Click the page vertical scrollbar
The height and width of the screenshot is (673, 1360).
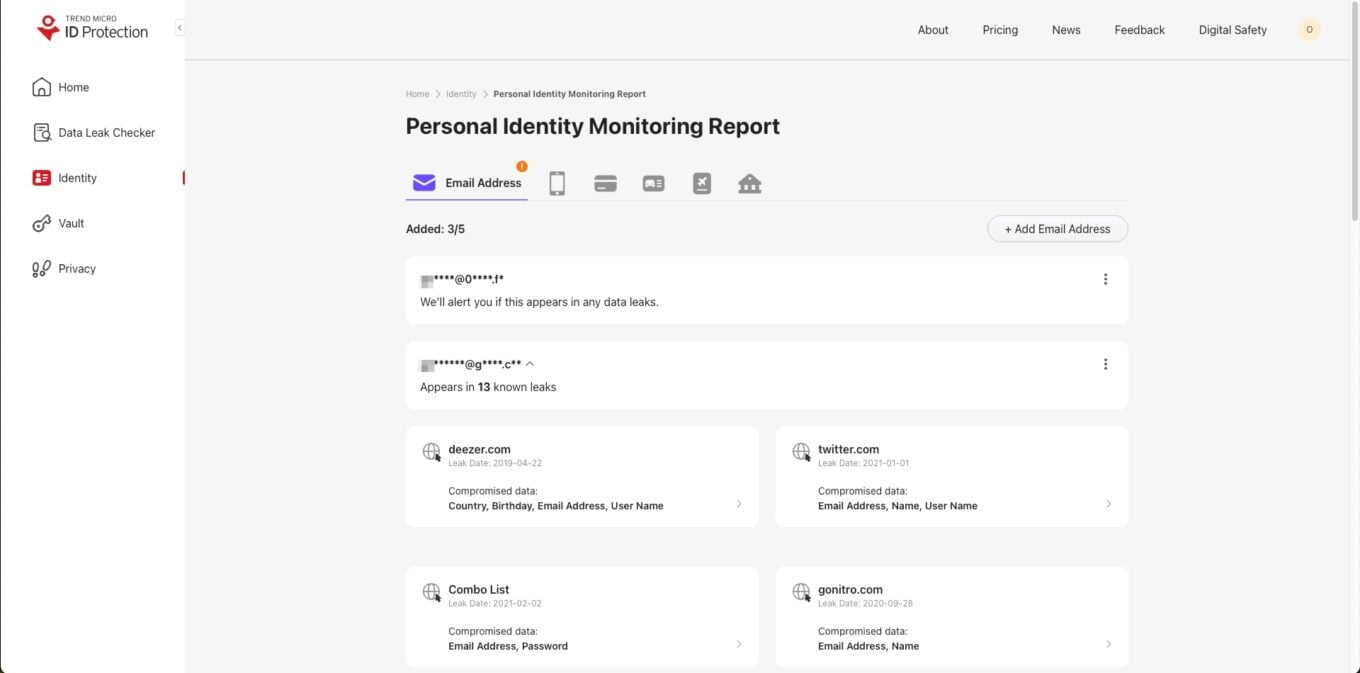pos(1355,110)
